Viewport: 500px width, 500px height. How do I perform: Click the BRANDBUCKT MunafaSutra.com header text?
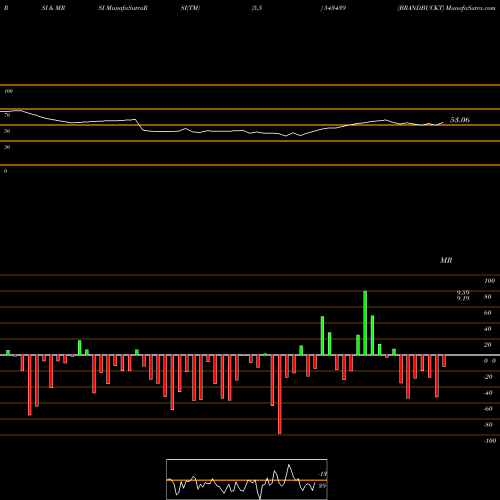(x=446, y=8)
